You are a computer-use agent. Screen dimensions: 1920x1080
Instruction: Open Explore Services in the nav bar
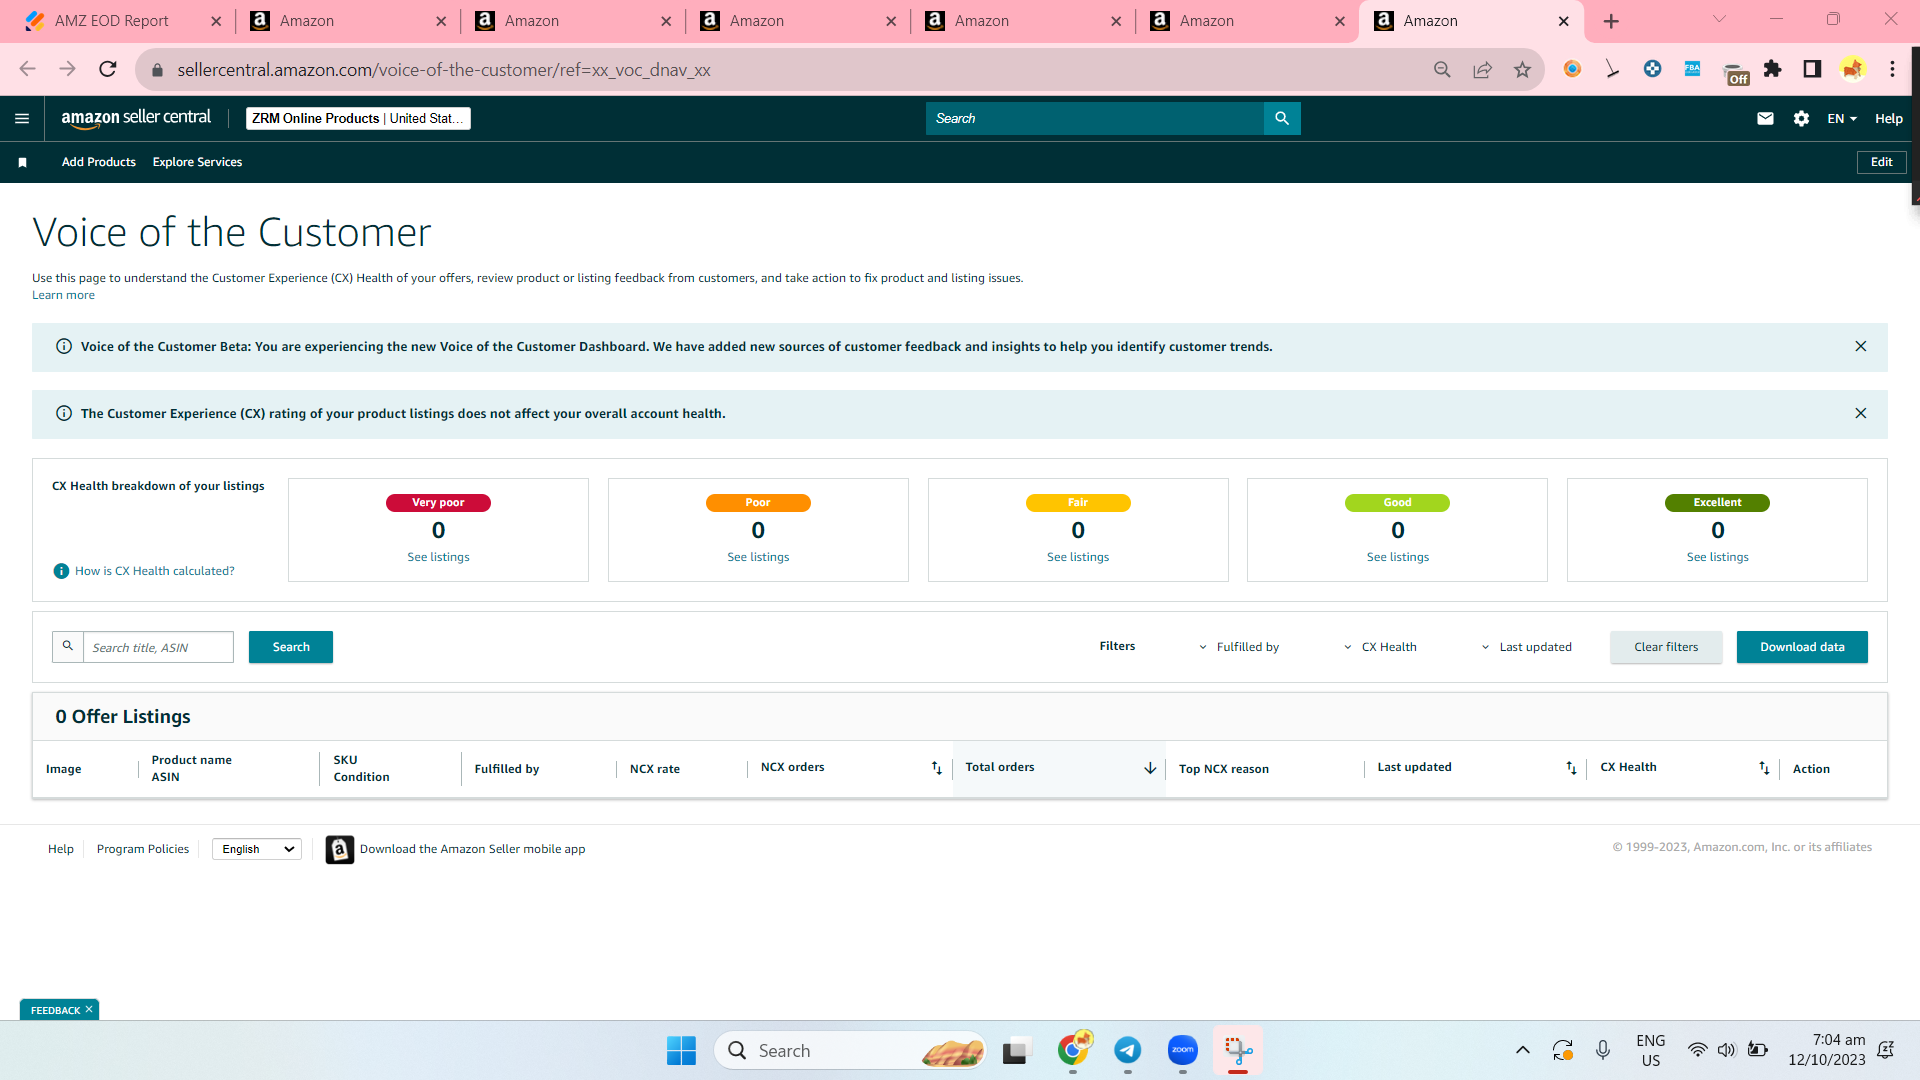pyautogui.click(x=197, y=162)
